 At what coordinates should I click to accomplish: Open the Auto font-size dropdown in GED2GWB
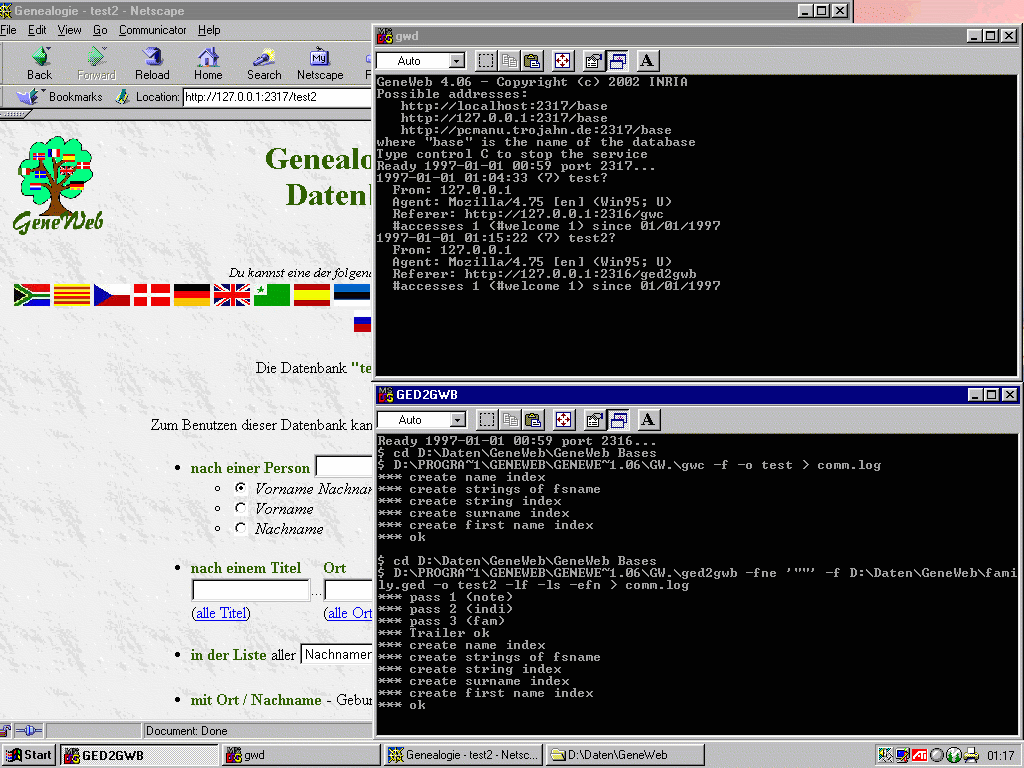point(458,419)
